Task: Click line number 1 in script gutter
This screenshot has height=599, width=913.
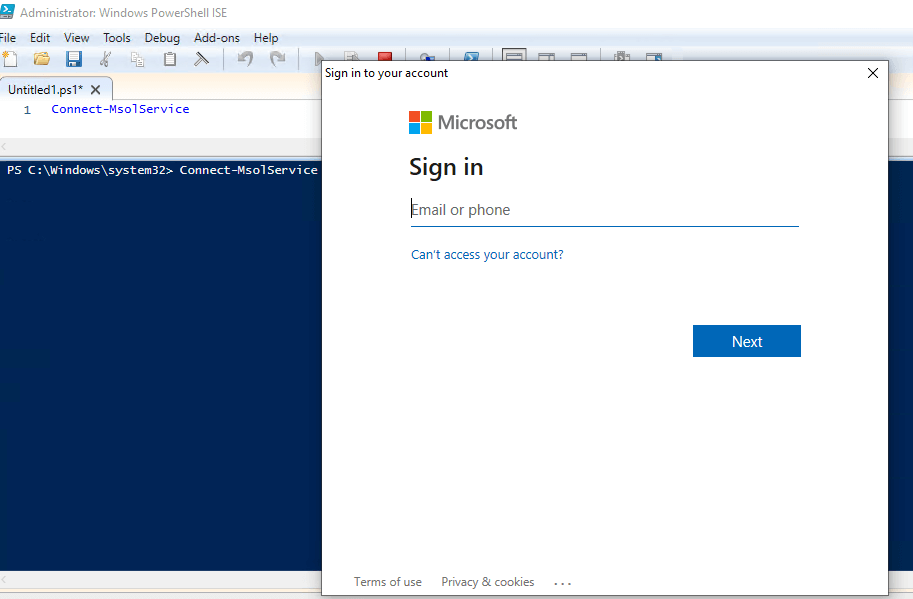Action: point(27,109)
